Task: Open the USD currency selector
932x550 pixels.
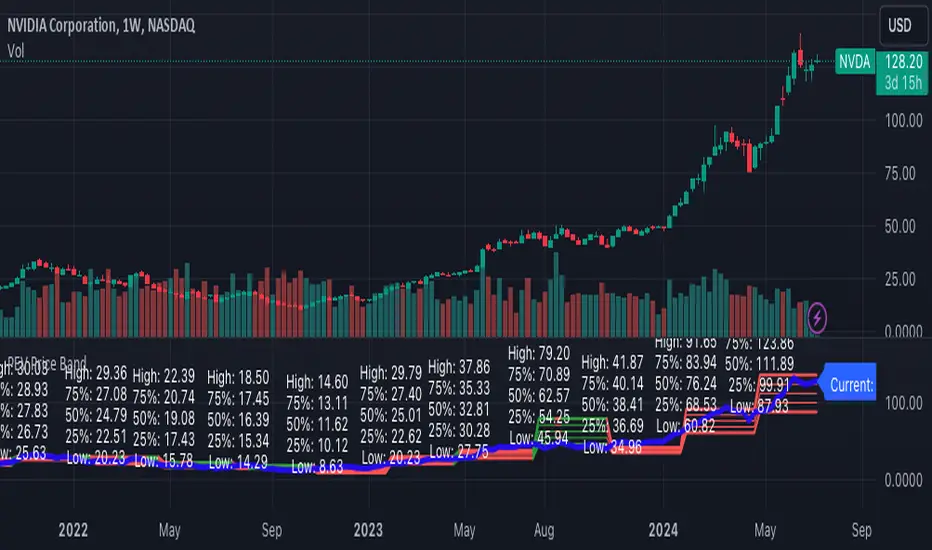Action: [x=902, y=26]
